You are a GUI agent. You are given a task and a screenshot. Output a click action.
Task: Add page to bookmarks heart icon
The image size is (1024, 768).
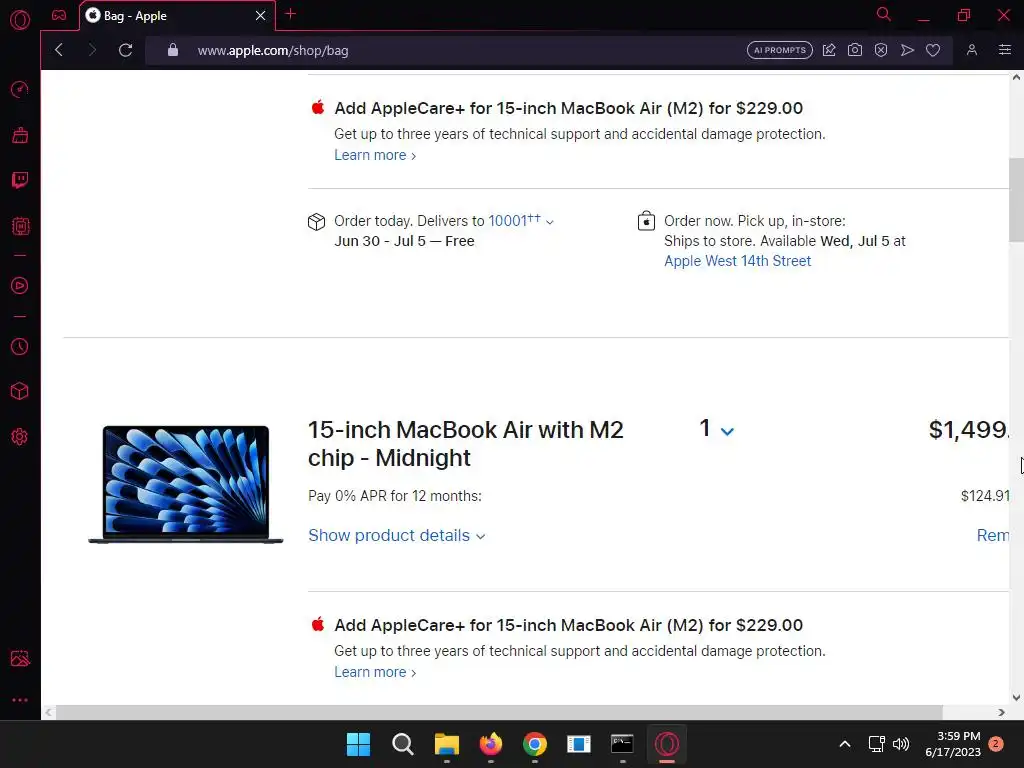click(933, 50)
